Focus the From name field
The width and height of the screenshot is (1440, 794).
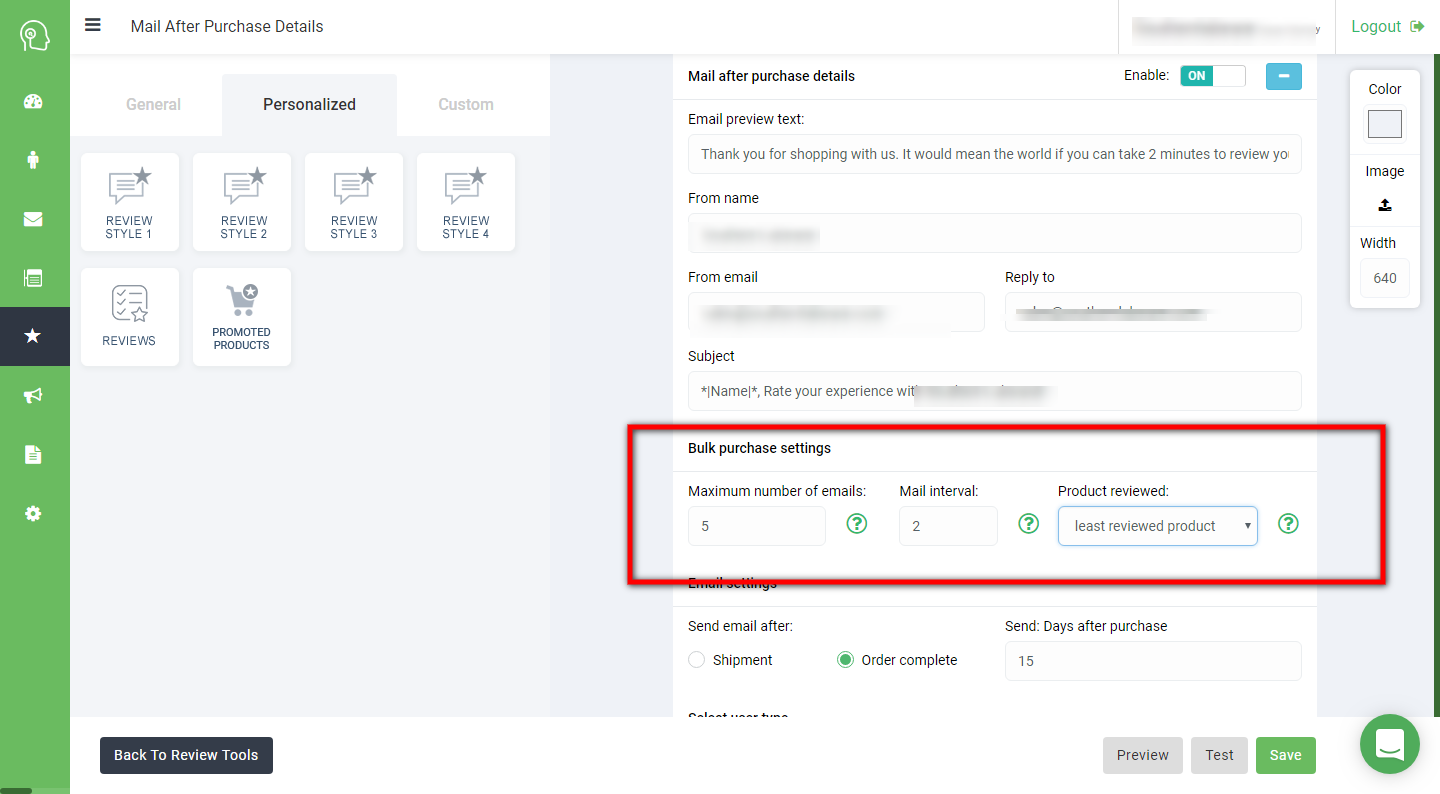995,233
